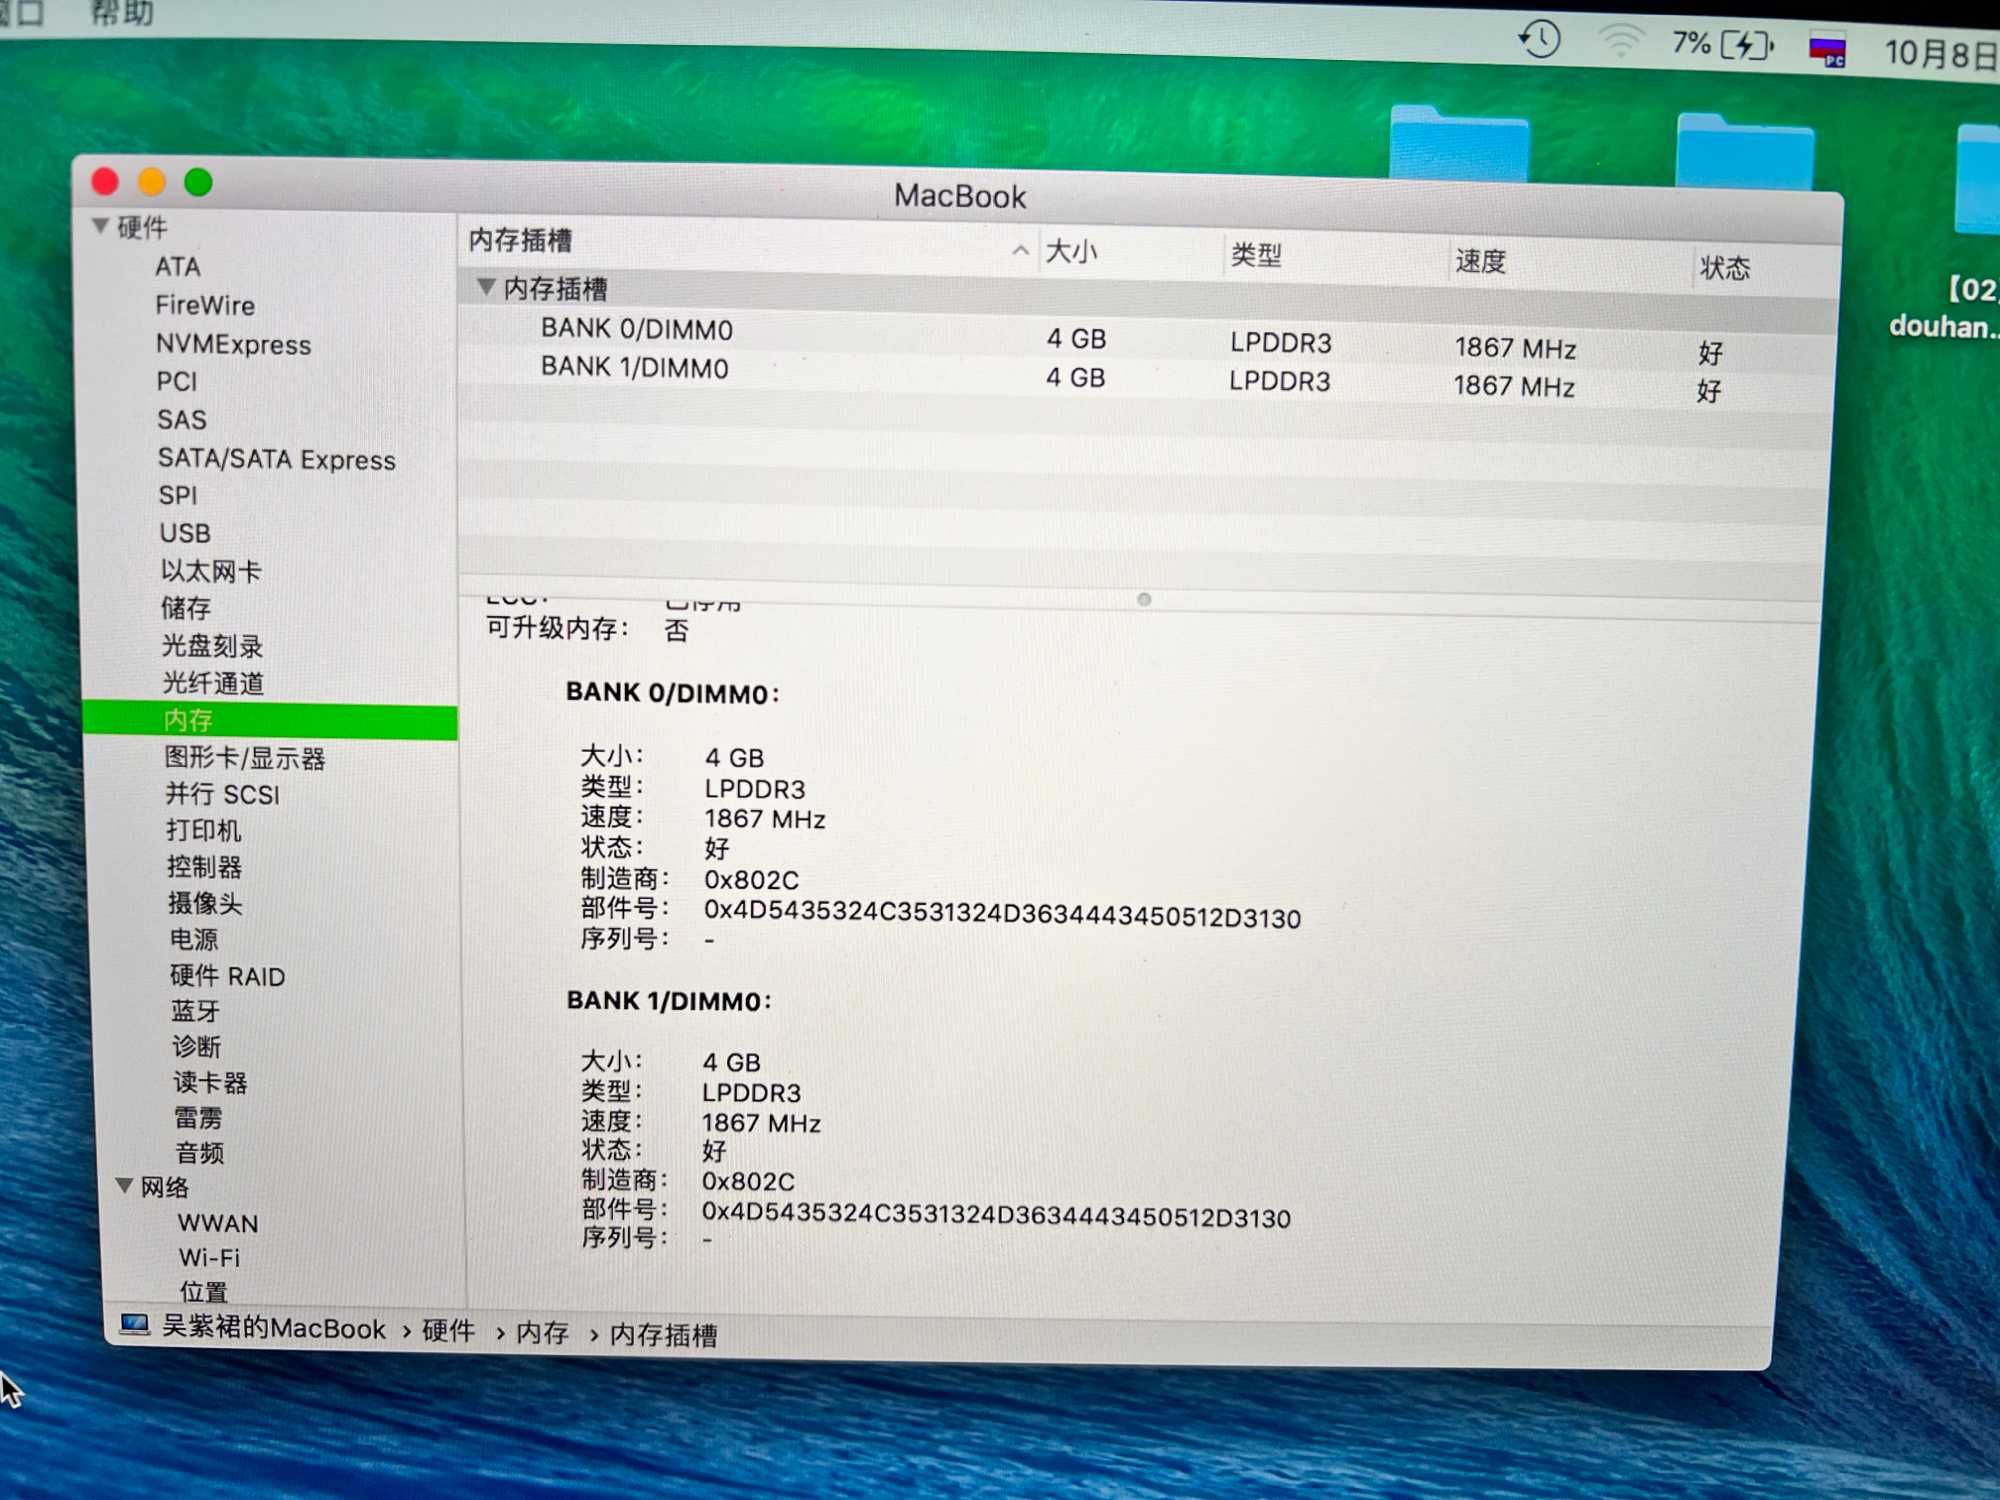The width and height of the screenshot is (2000, 1500).
Task: Select 并行 SCSI in sidebar
Action: point(222,794)
